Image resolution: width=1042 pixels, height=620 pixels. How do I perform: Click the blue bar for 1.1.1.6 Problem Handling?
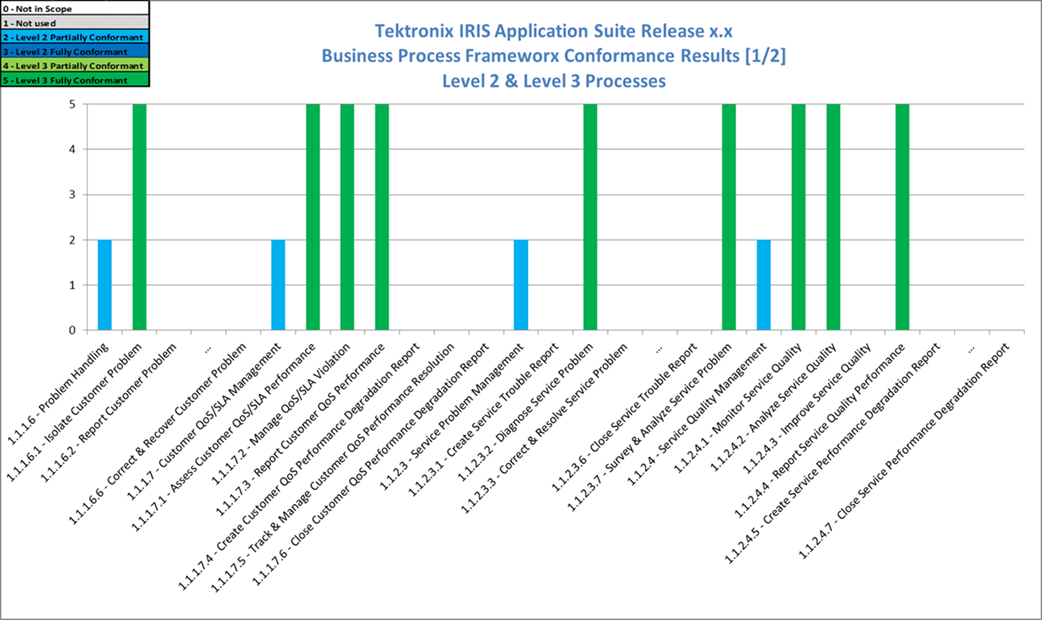tap(105, 284)
